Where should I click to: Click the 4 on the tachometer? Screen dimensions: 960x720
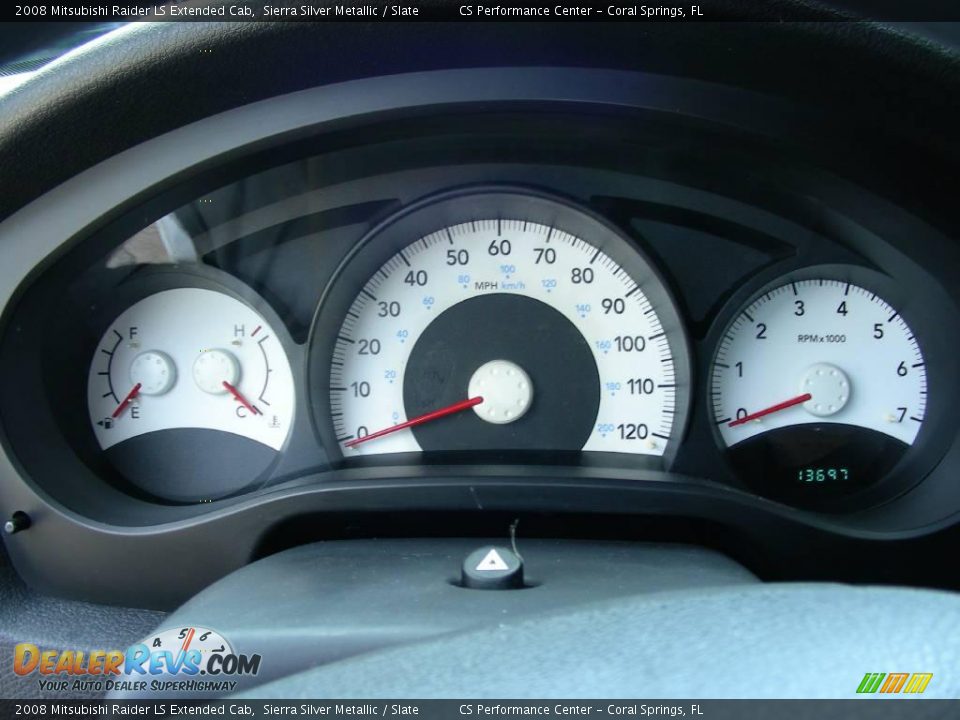click(x=842, y=308)
